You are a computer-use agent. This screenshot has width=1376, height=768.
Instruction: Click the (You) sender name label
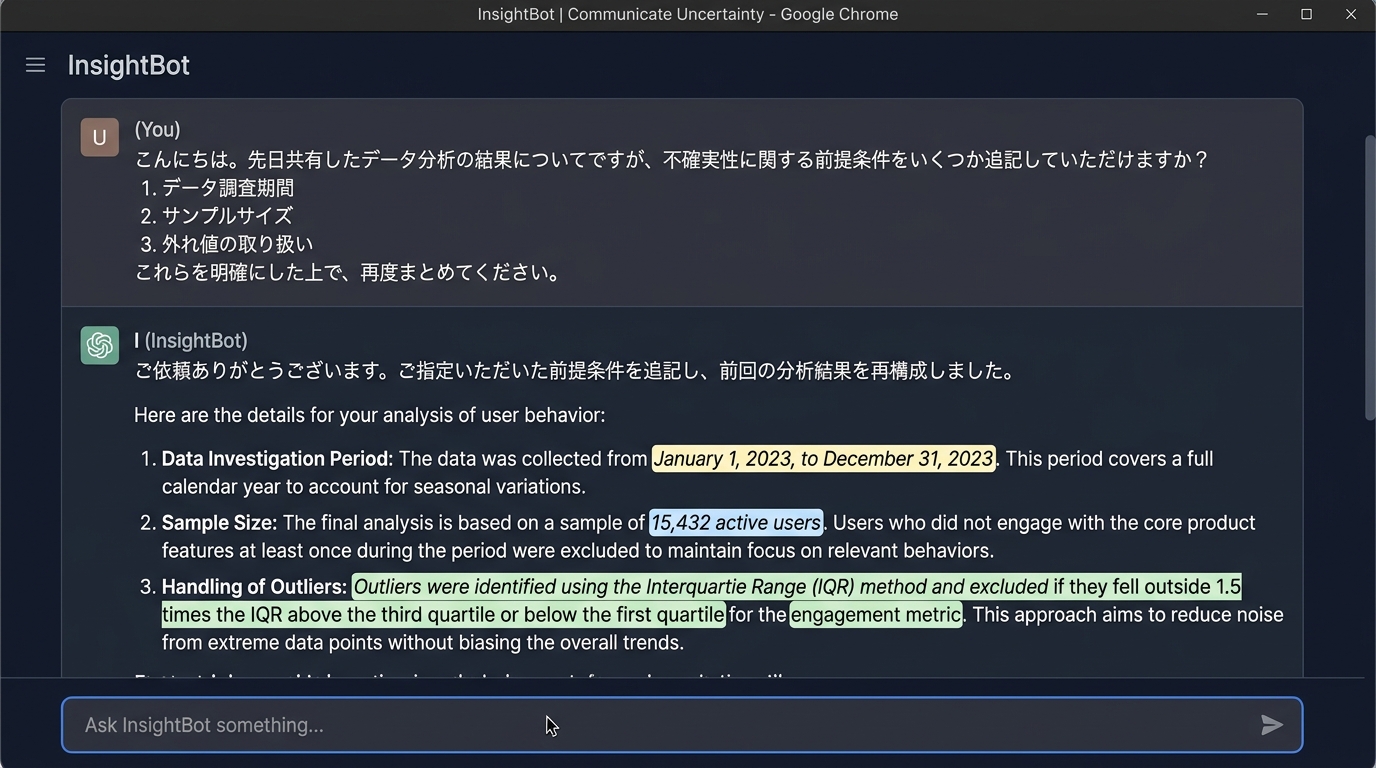[158, 130]
